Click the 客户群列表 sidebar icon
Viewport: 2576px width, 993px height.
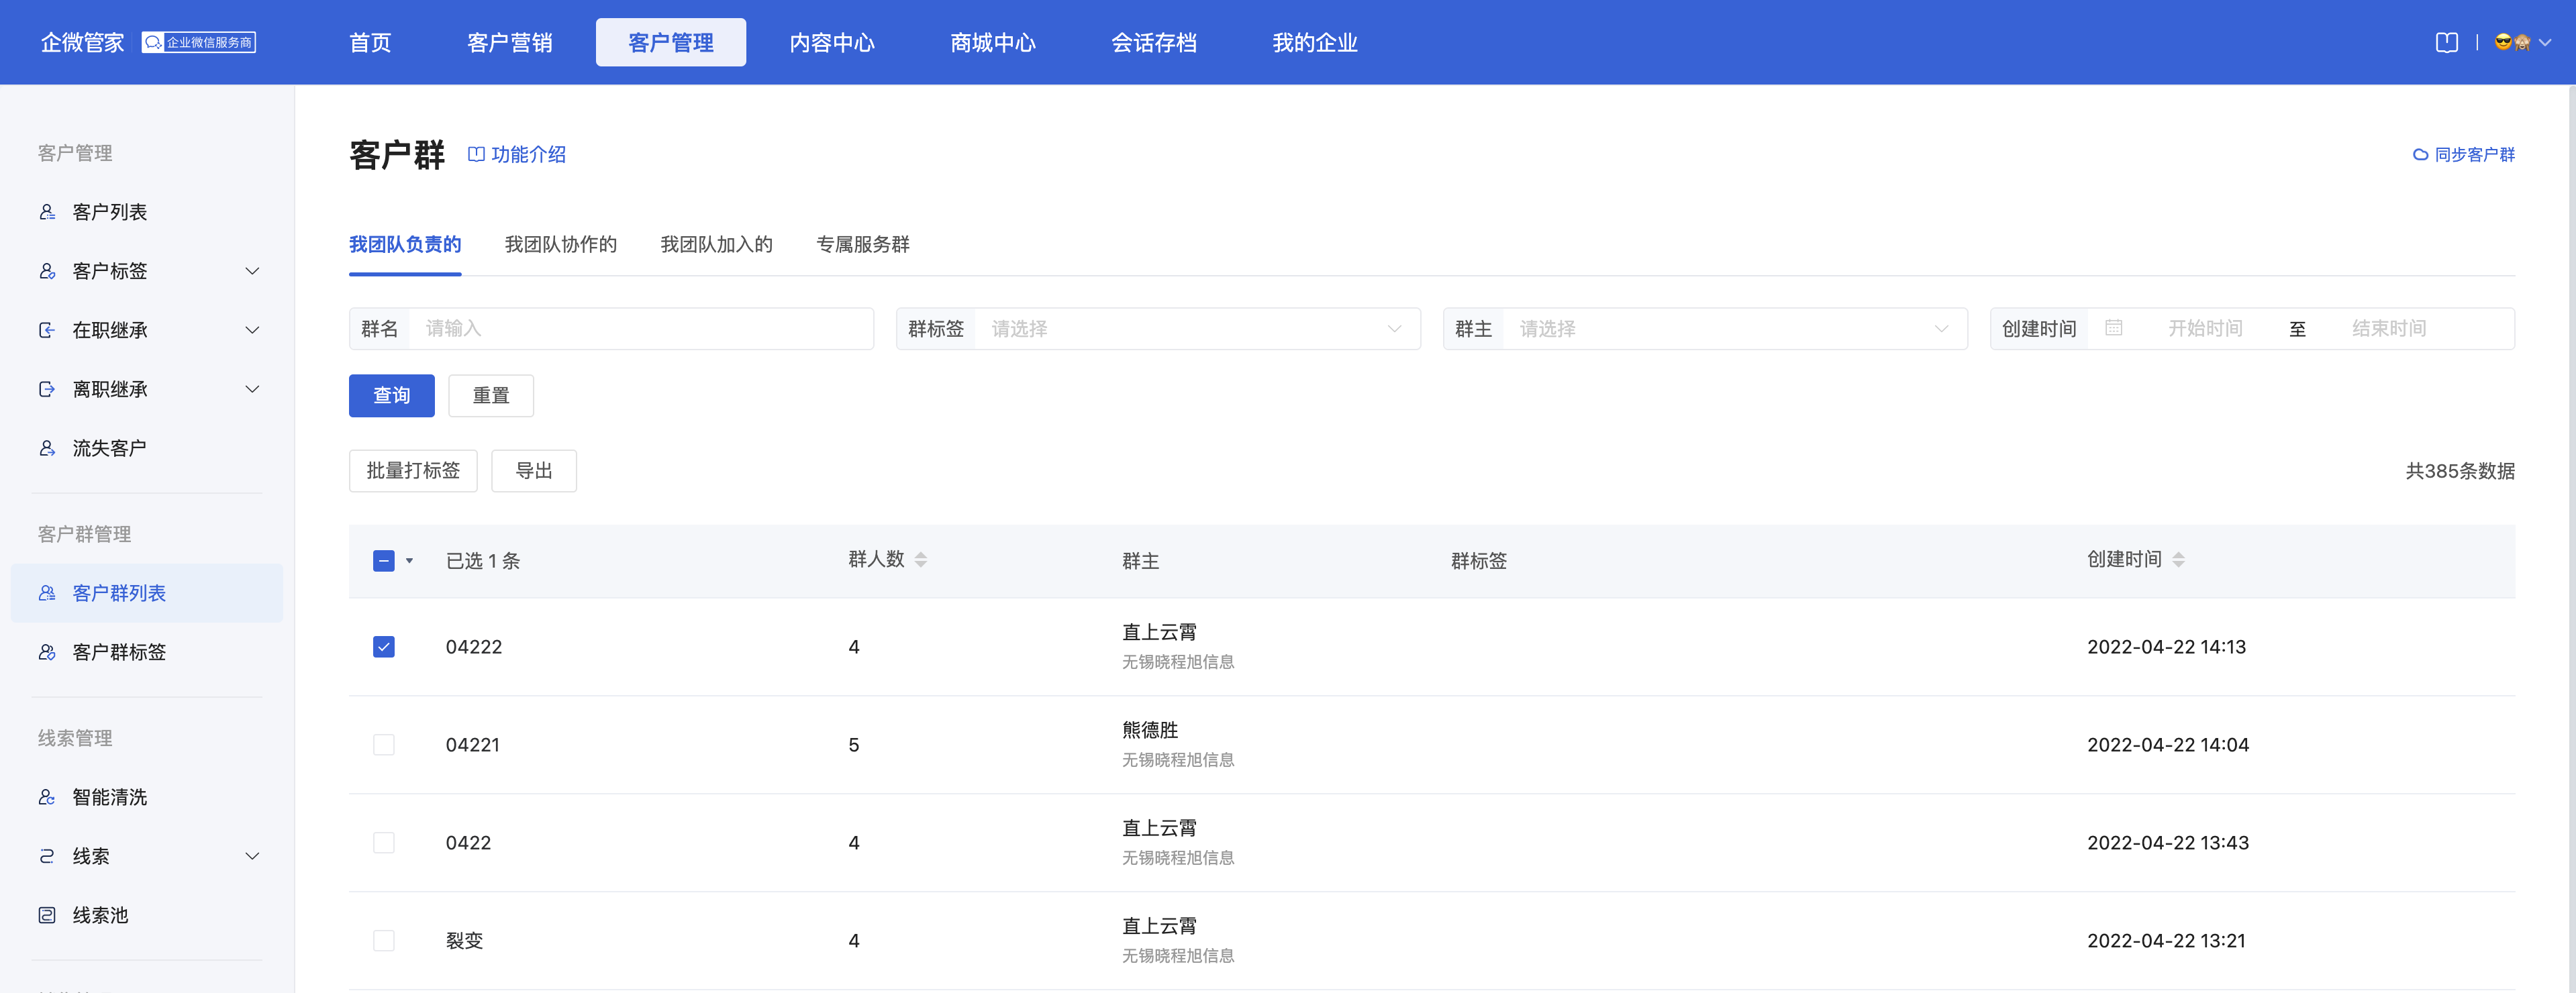coord(47,593)
